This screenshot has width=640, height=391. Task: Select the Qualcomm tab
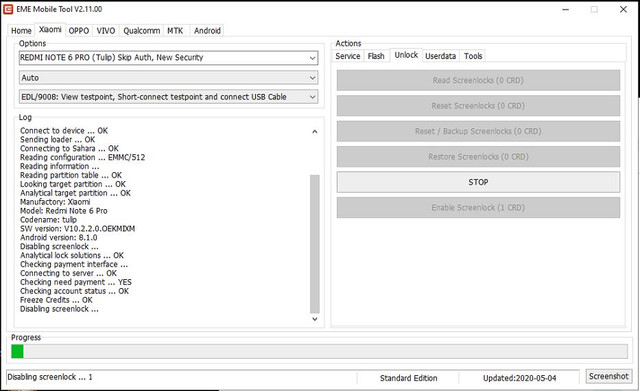142,31
